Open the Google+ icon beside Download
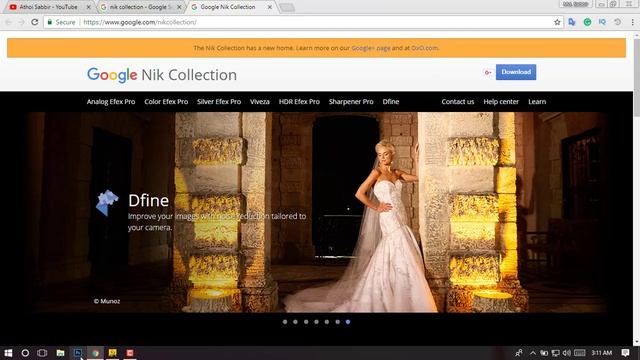The height and width of the screenshot is (360, 640). [x=487, y=73]
